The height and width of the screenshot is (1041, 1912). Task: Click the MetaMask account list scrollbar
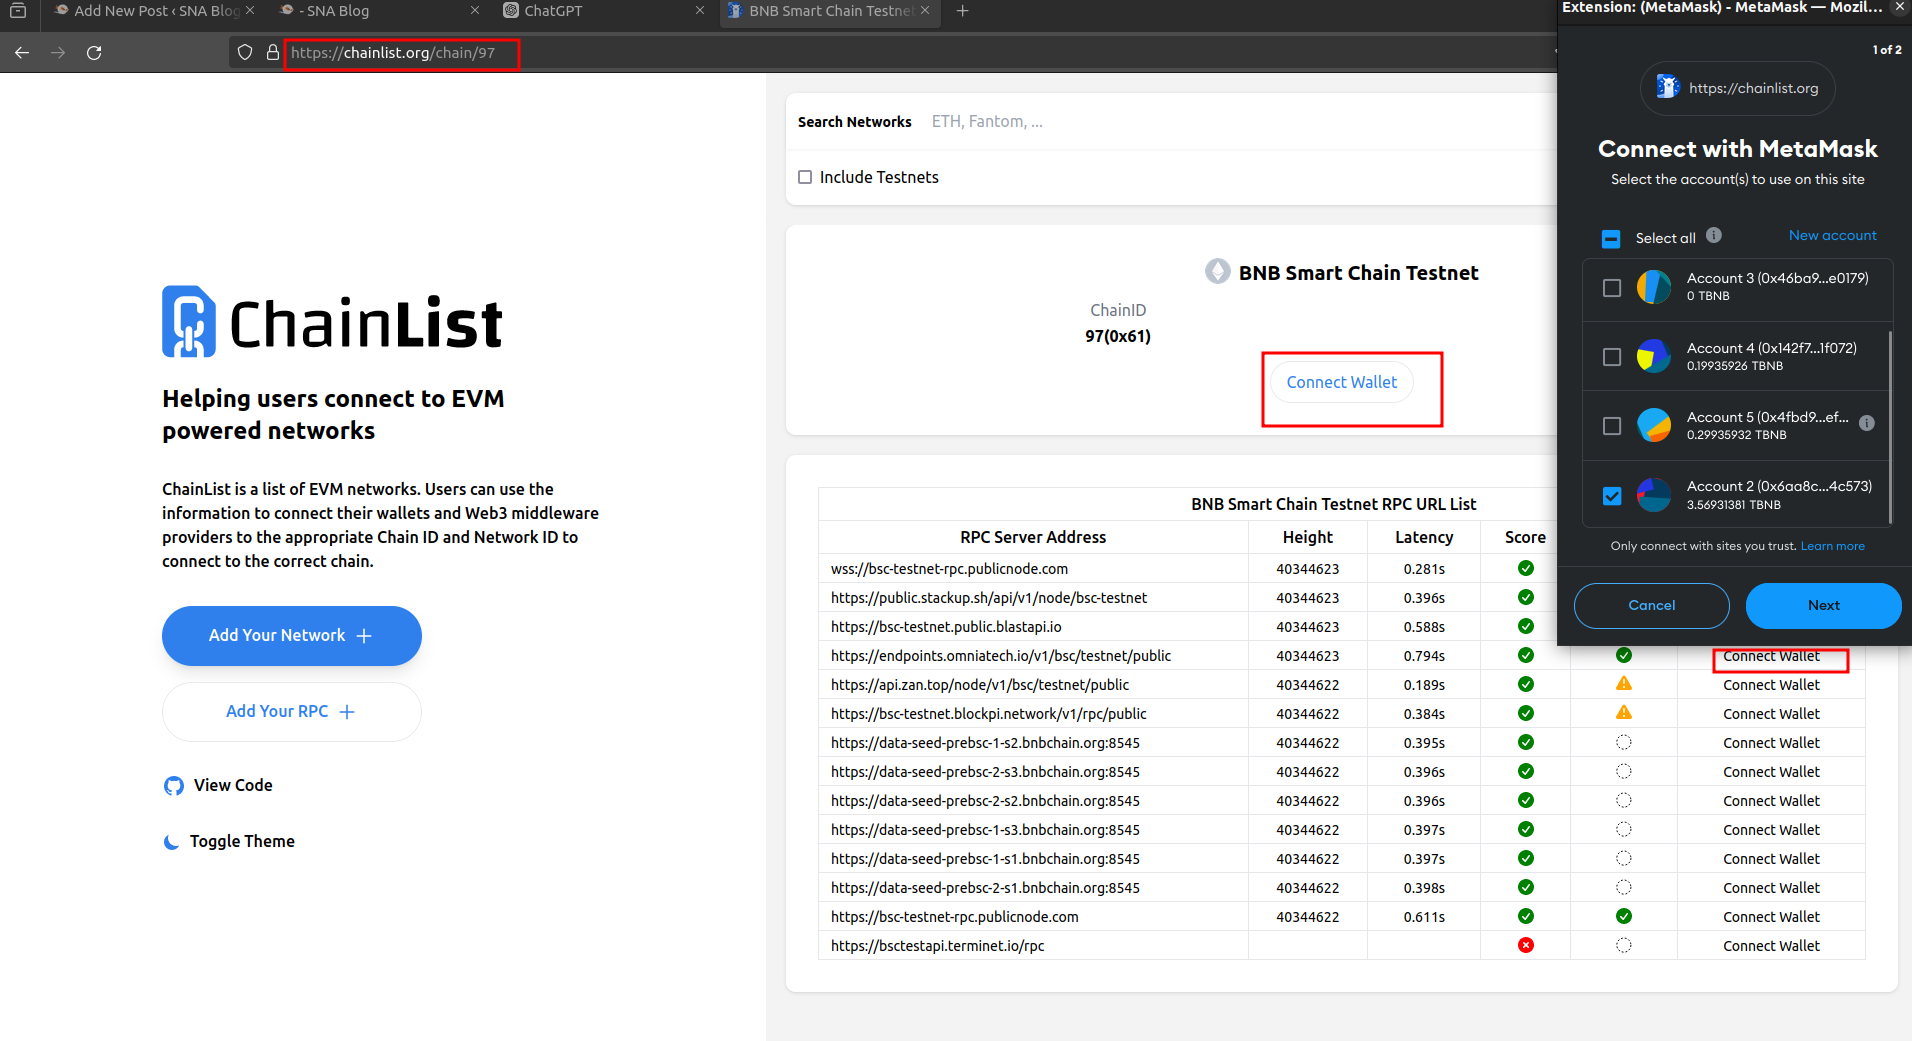[1889, 427]
